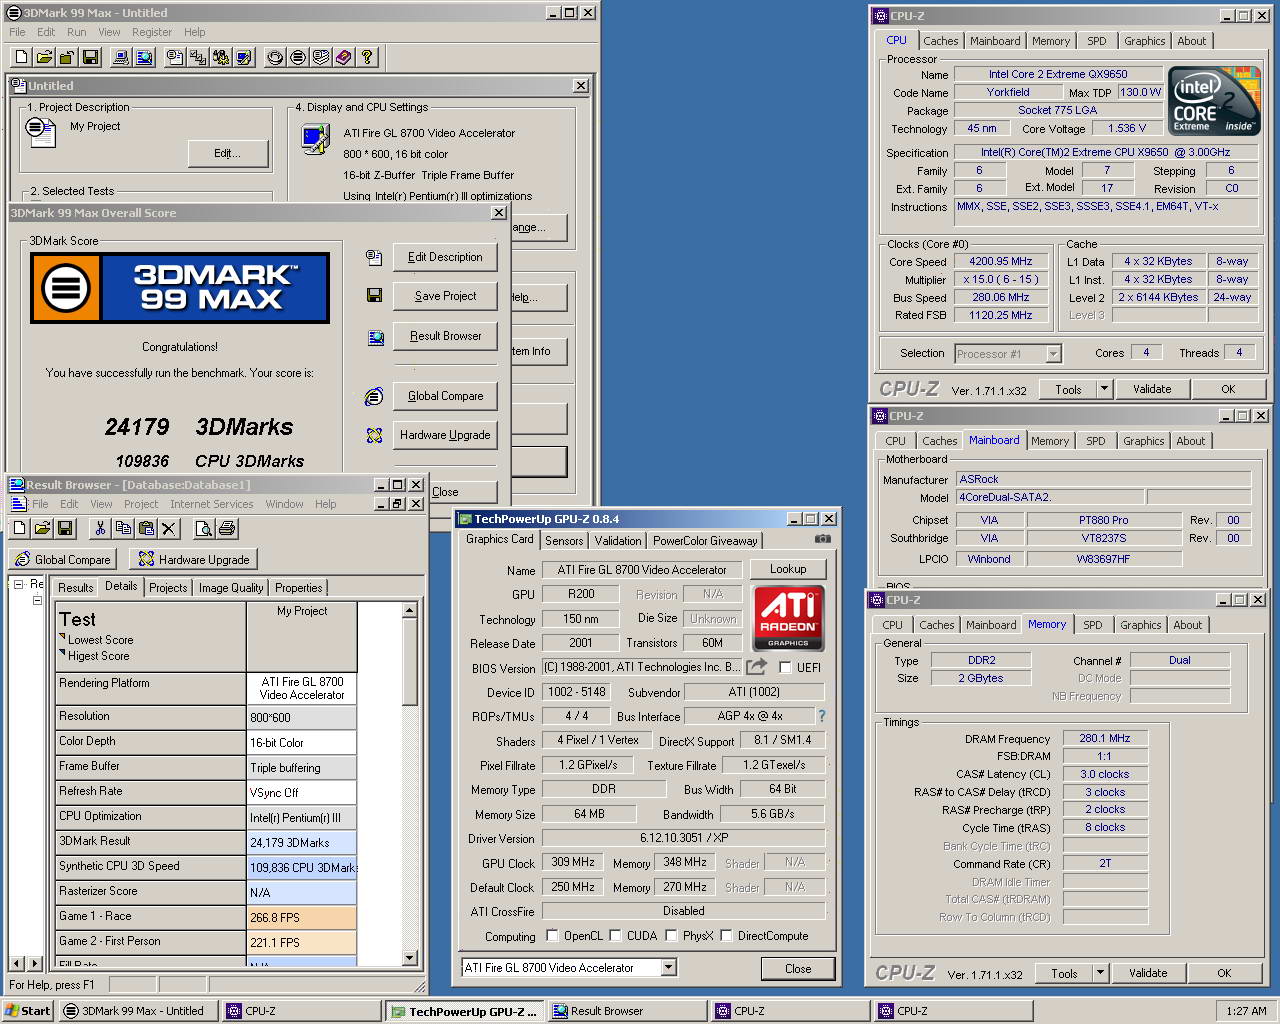1280x1024 pixels.
Task: Open Internet Services menu in Result Browser
Action: 211,504
